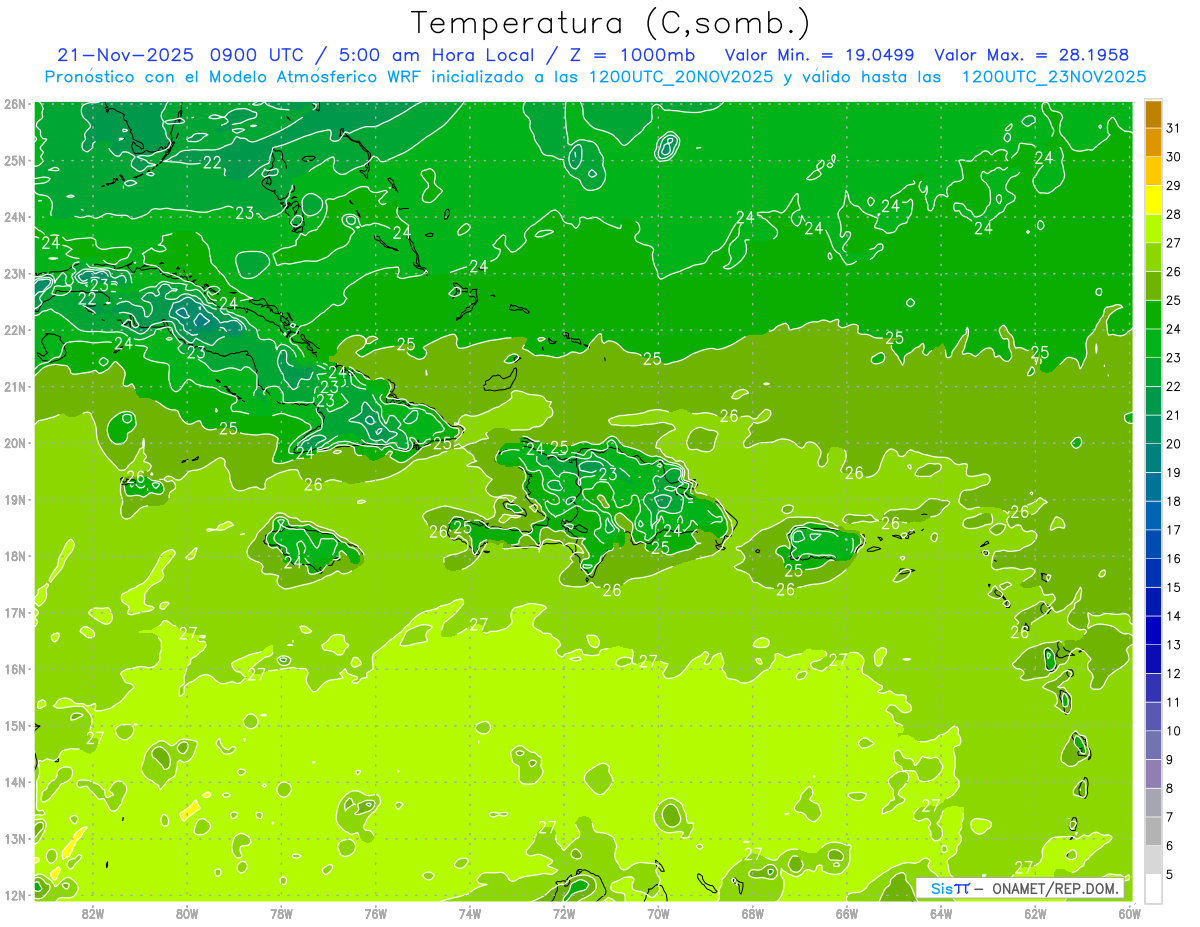
Task: Click the '19N' latitude axis label
Action: point(15,500)
